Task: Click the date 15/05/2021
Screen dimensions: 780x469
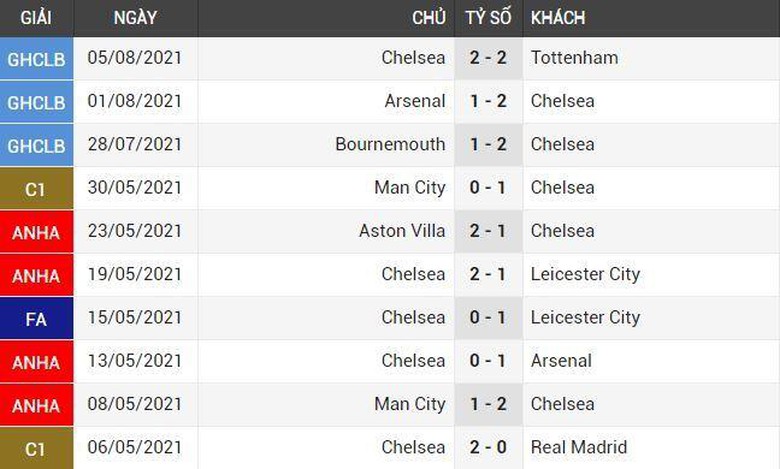Action: coord(134,318)
